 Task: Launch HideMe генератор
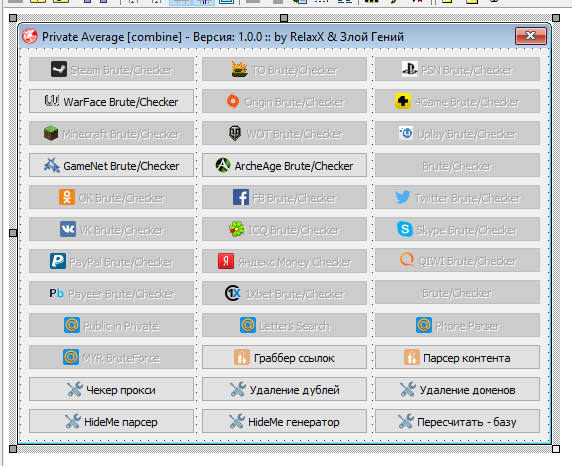pos(284,421)
